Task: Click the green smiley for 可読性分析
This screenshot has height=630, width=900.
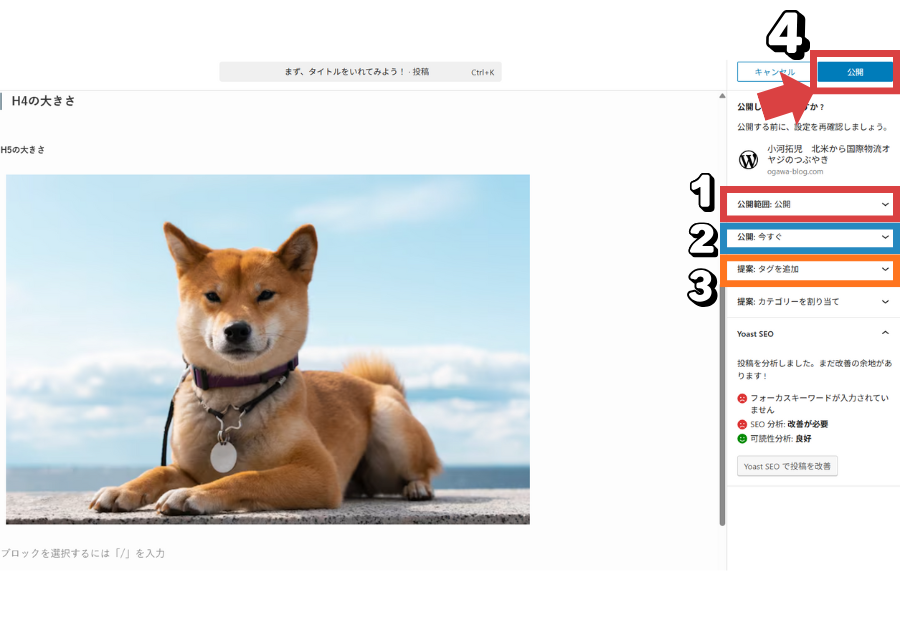Action: (742, 438)
